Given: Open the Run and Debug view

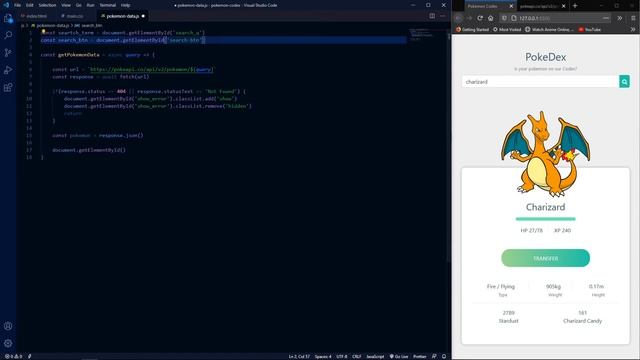Looking at the screenshot, I should pos(8,70).
